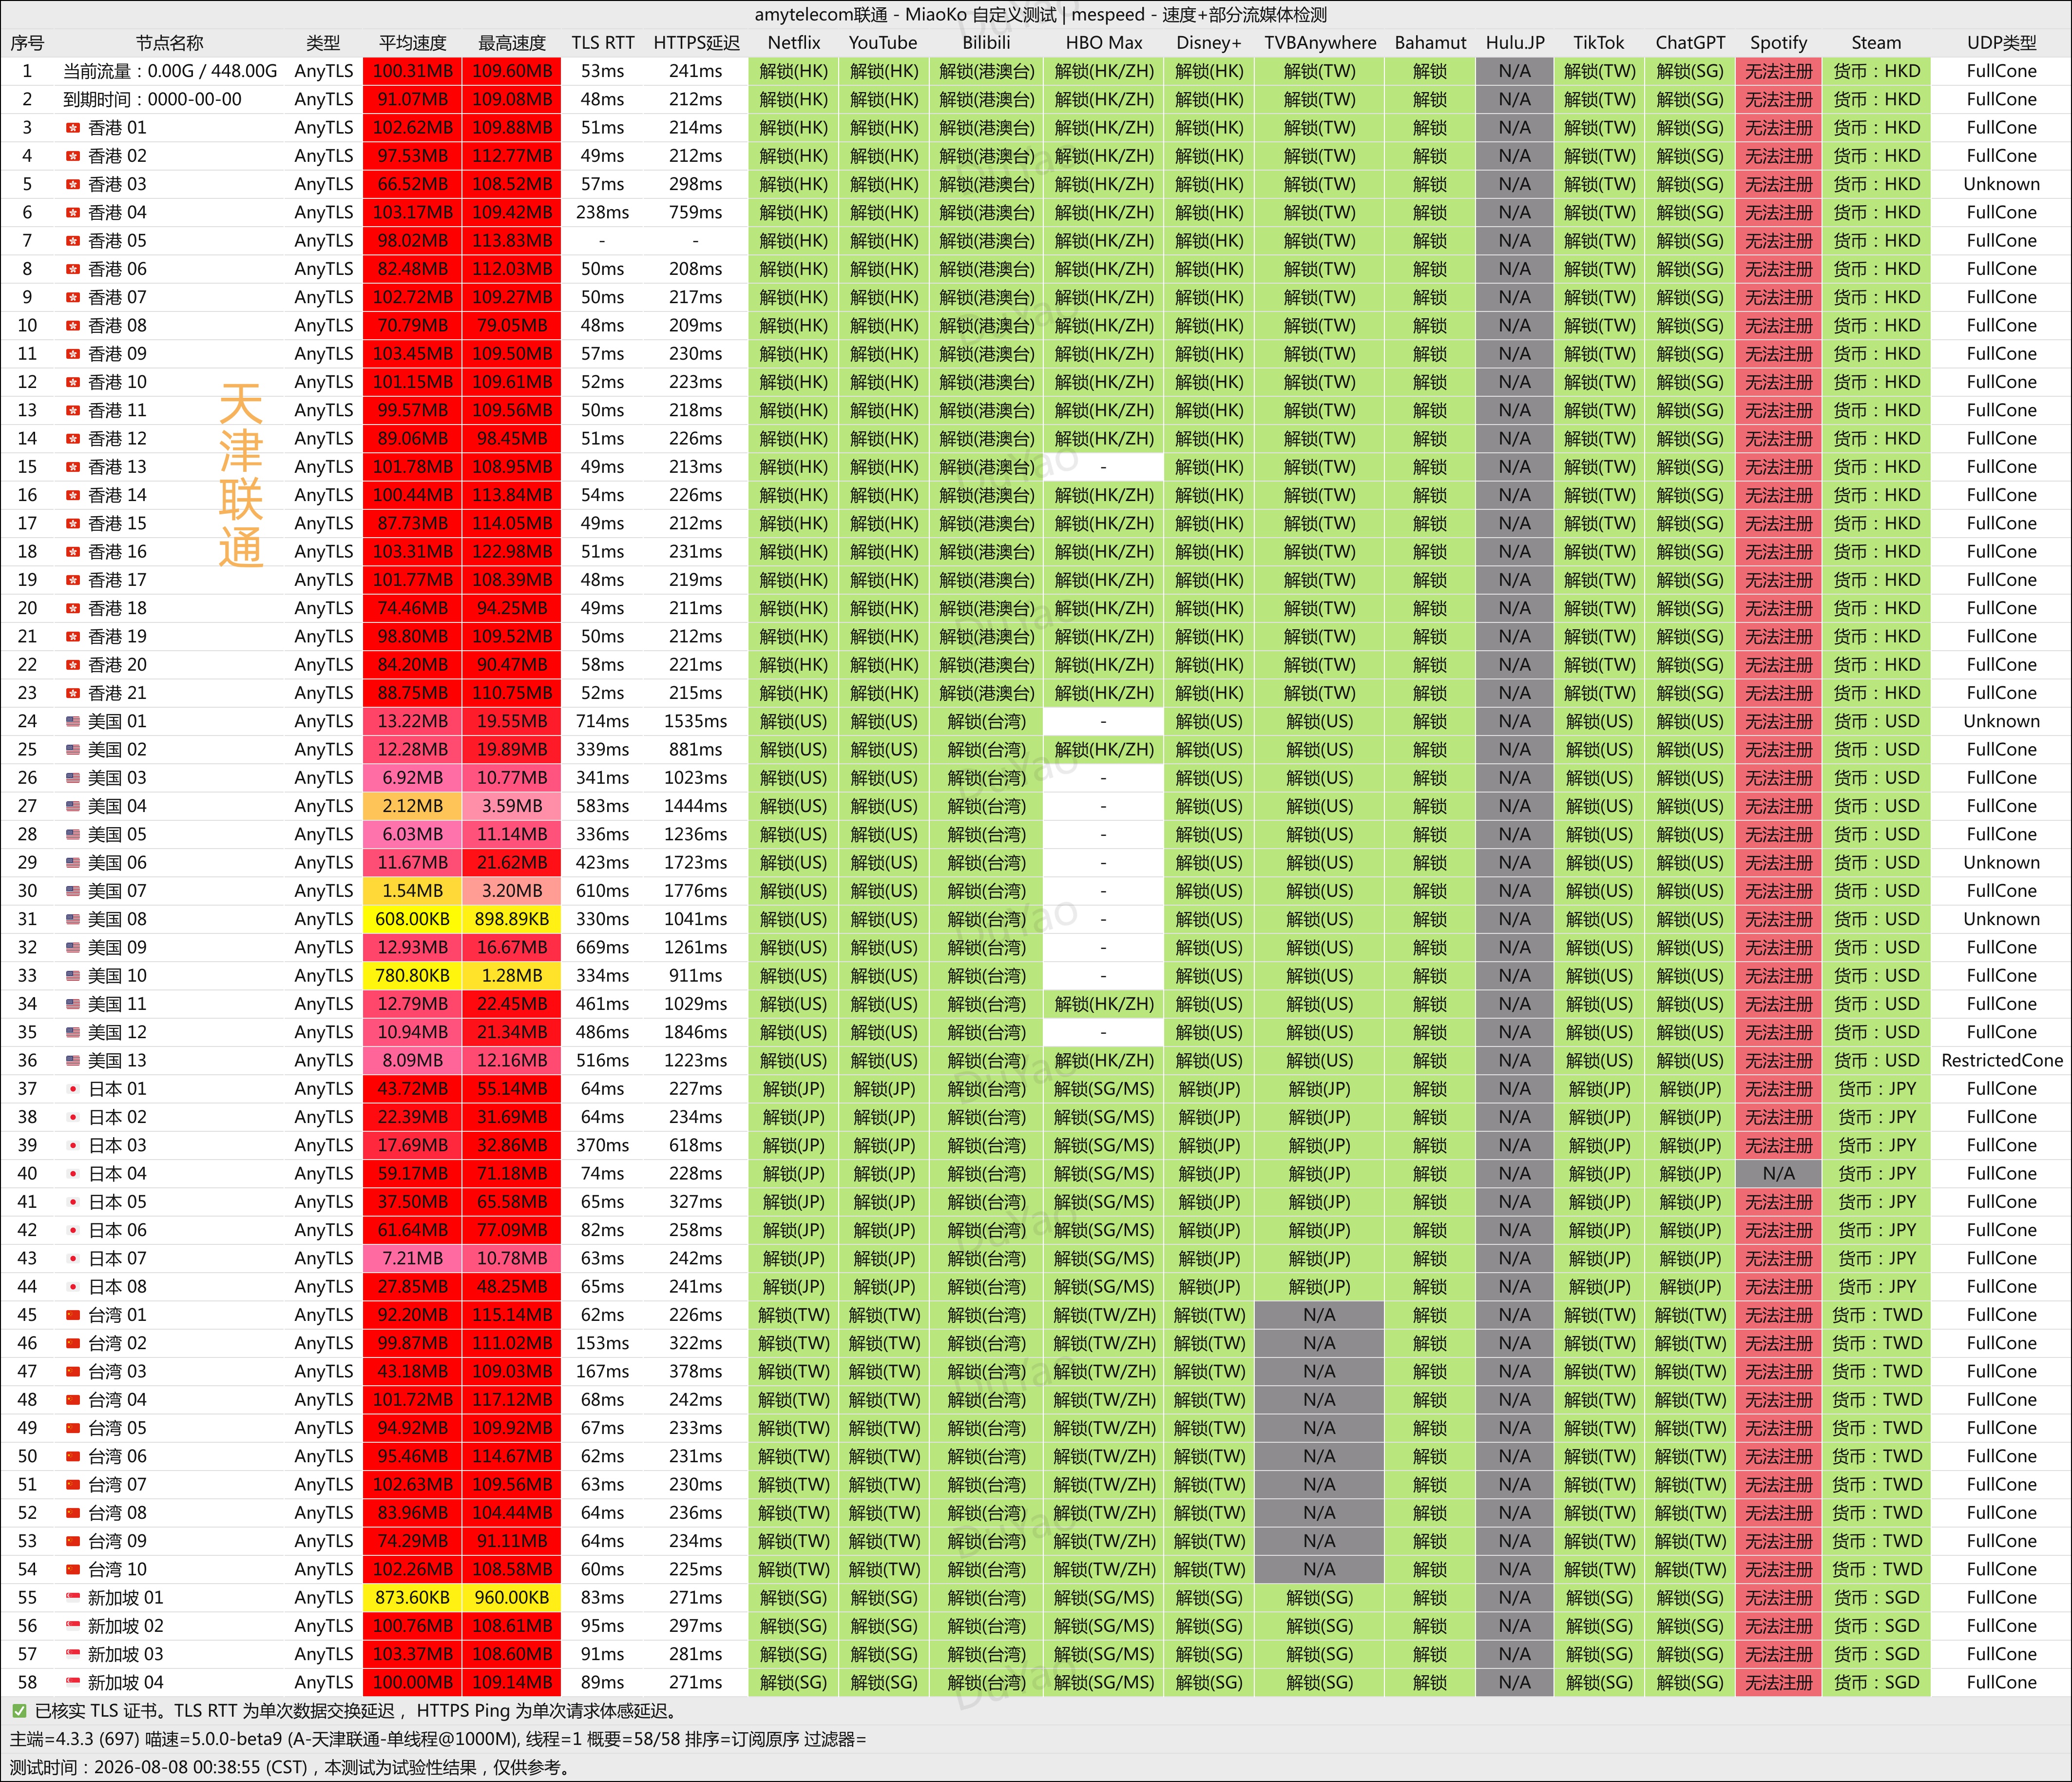Viewport: 2072px width, 1782px height.
Task: Click the UDP类型 column header
Action: pos(2001,43)
